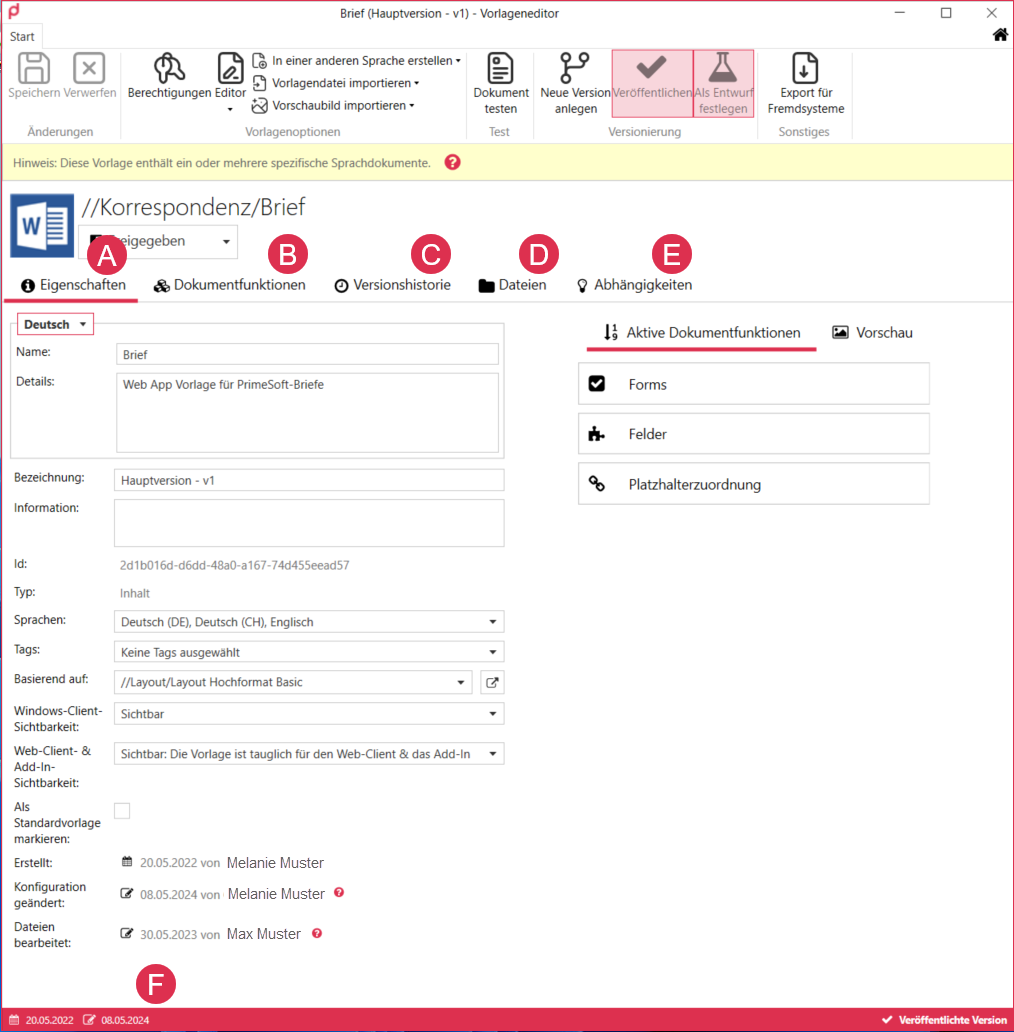Click the Veröffentlichen checkmark button

pos(652,84)
